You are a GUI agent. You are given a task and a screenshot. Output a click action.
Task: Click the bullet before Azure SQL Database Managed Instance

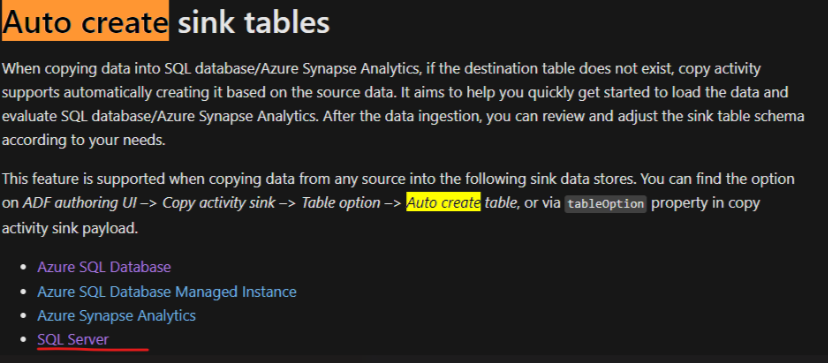[23, 292]
